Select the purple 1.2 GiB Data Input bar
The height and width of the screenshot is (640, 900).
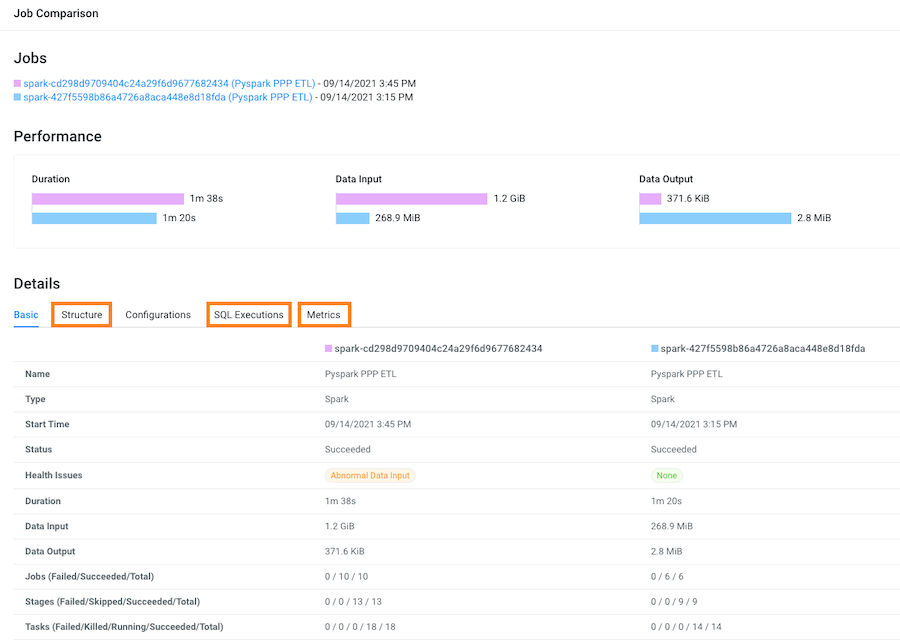click(411, 199)
